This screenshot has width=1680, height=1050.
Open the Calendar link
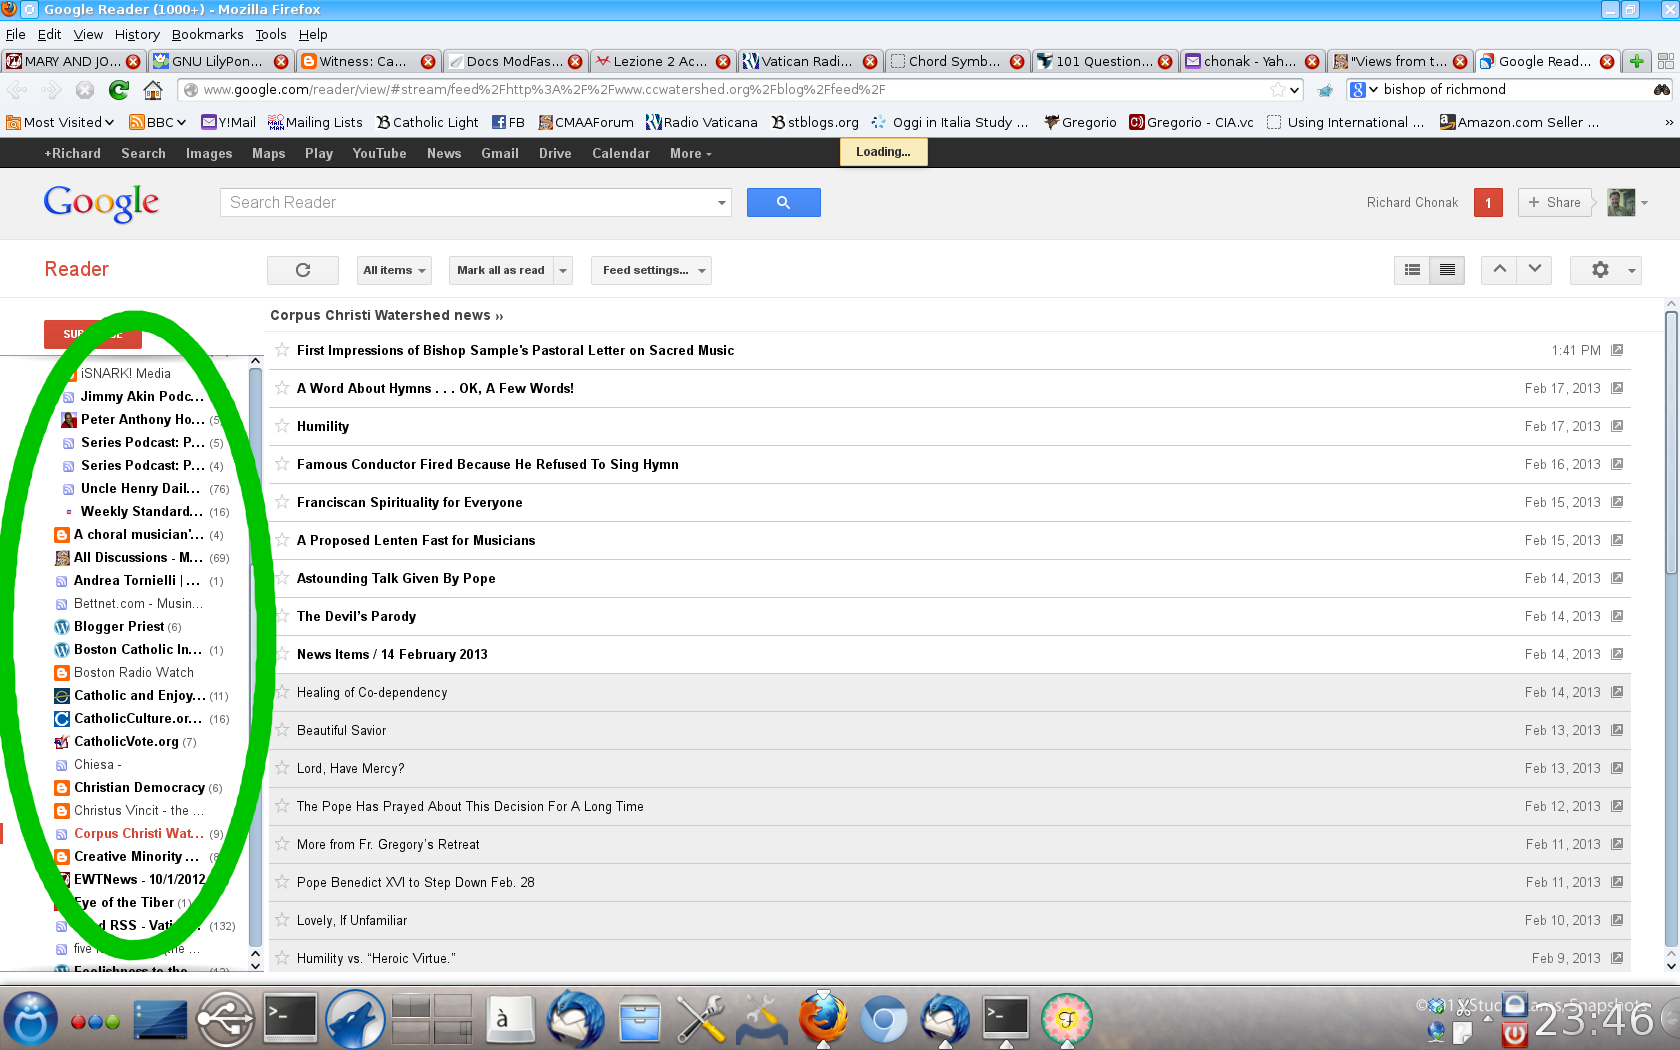pos(621,154)
